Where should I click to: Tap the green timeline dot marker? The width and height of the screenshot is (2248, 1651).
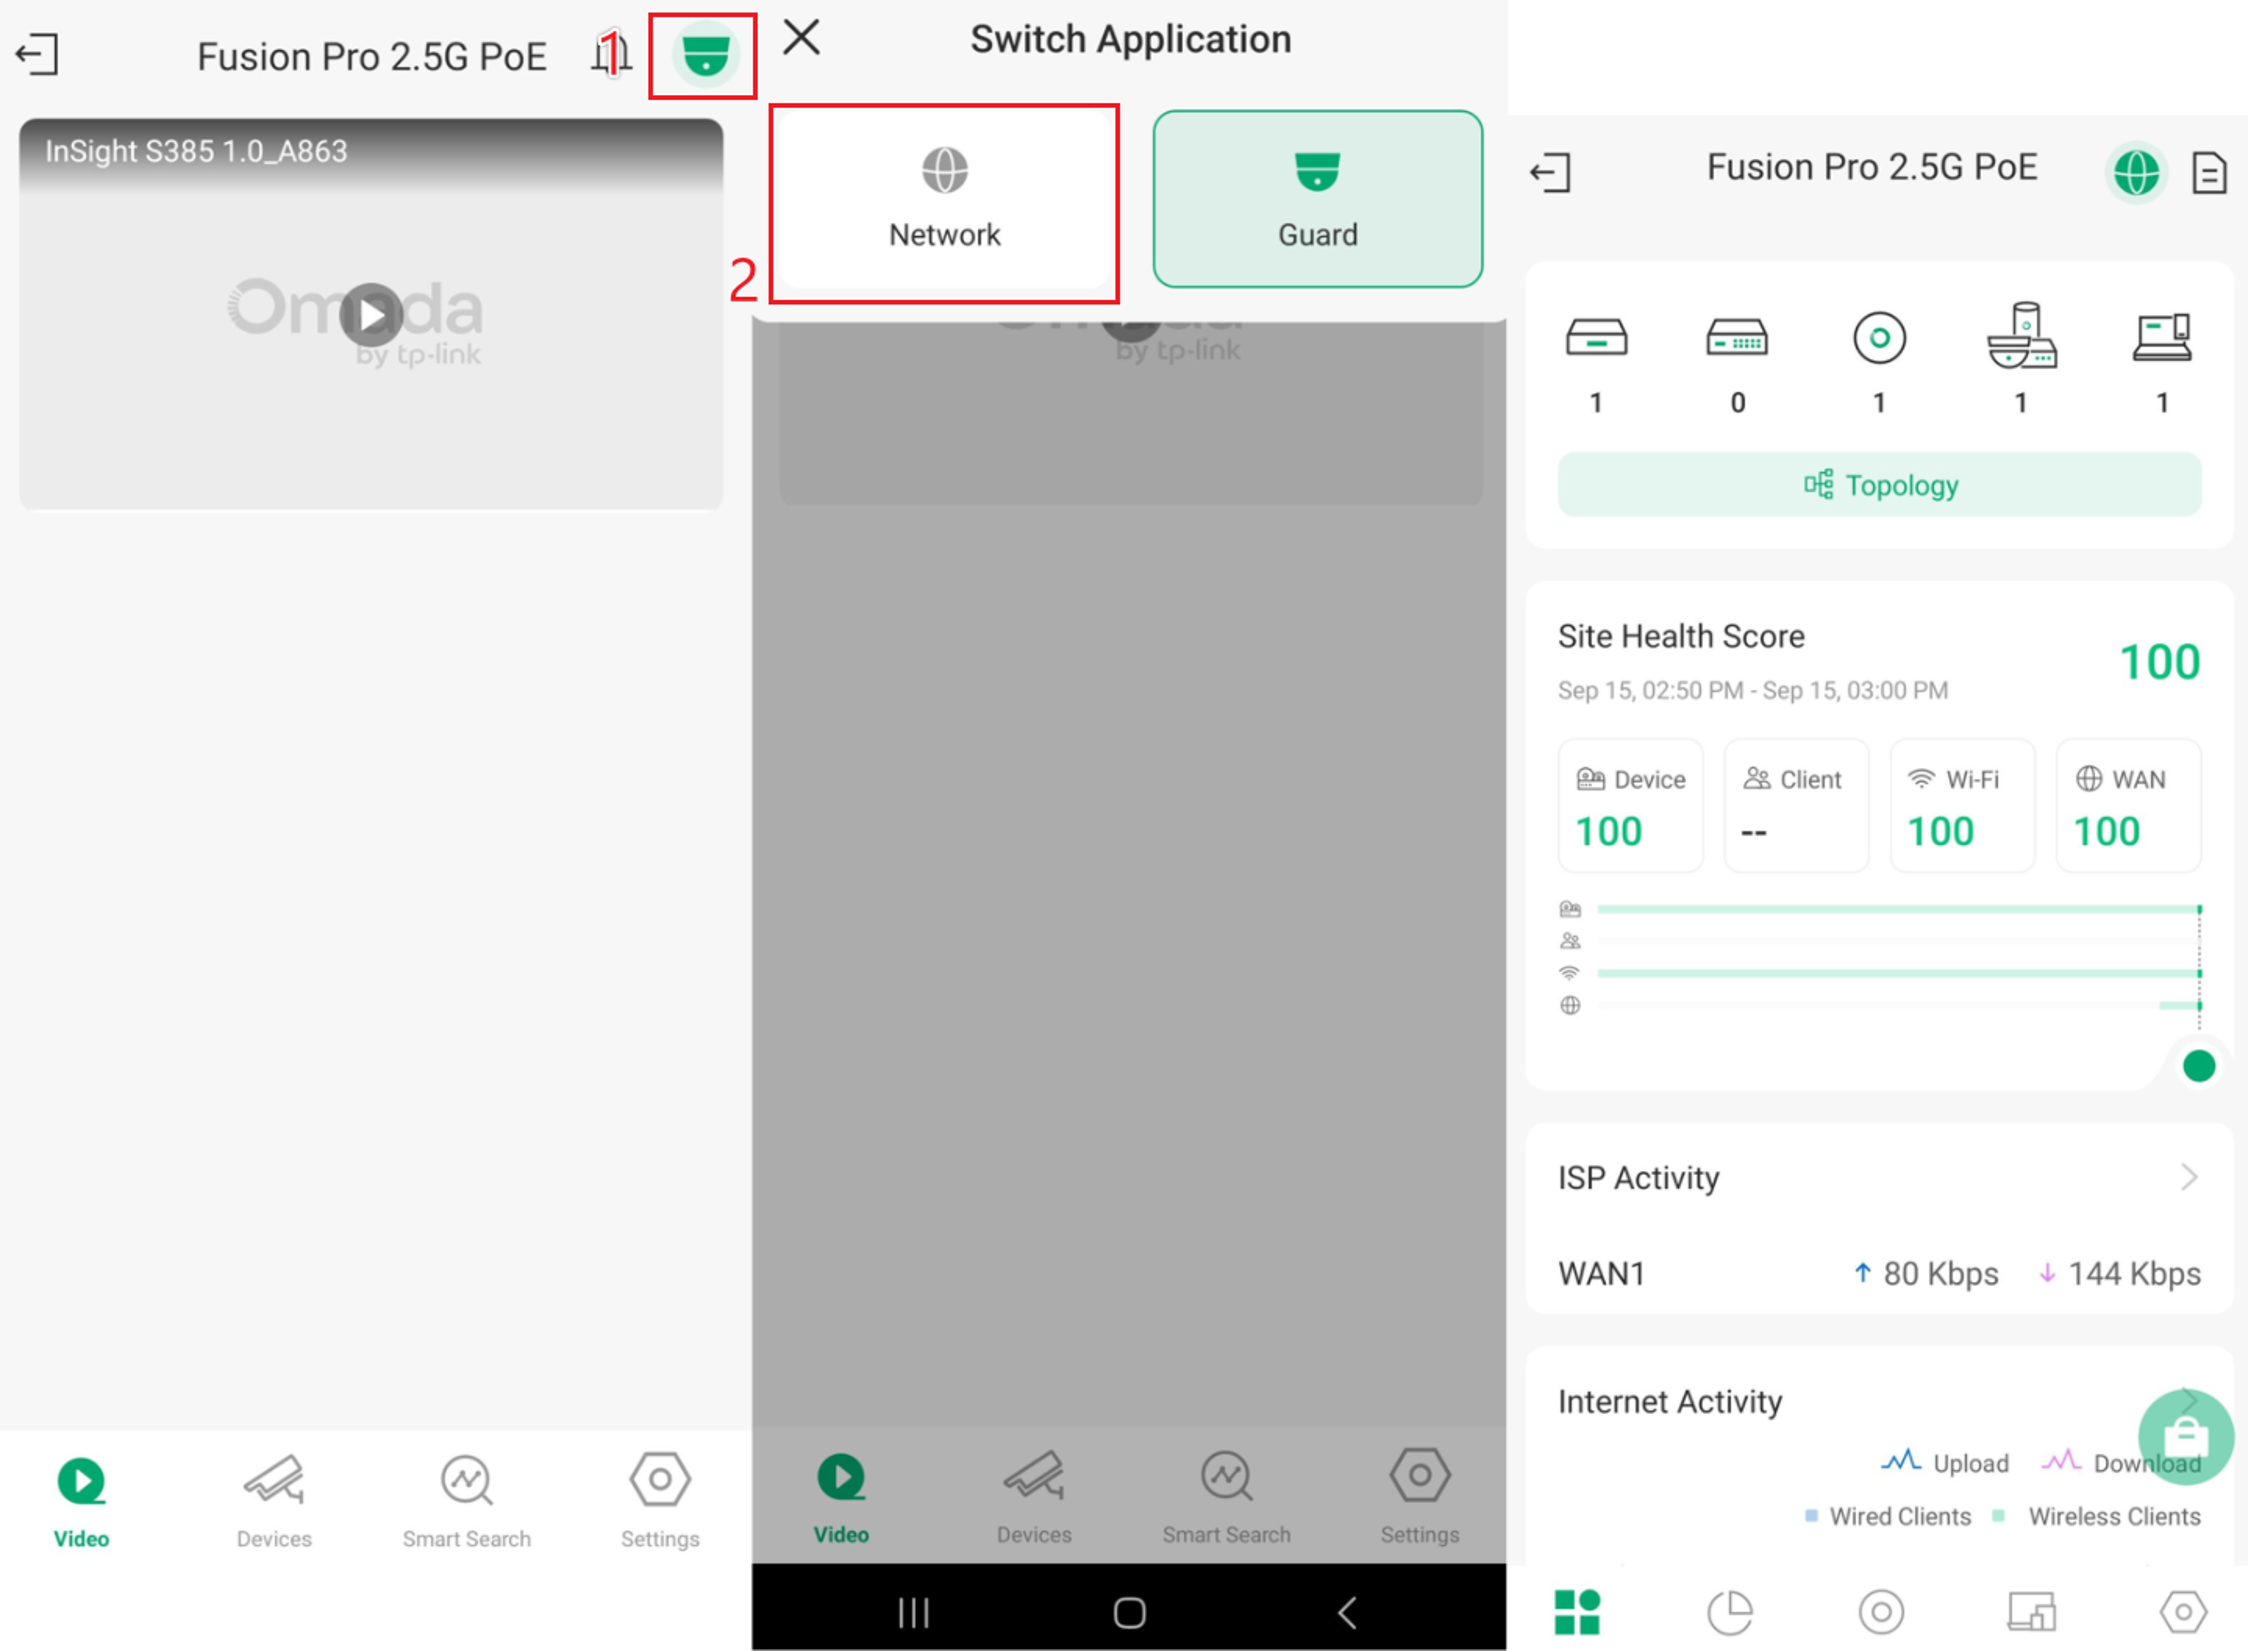[x=2199, y=1066]
